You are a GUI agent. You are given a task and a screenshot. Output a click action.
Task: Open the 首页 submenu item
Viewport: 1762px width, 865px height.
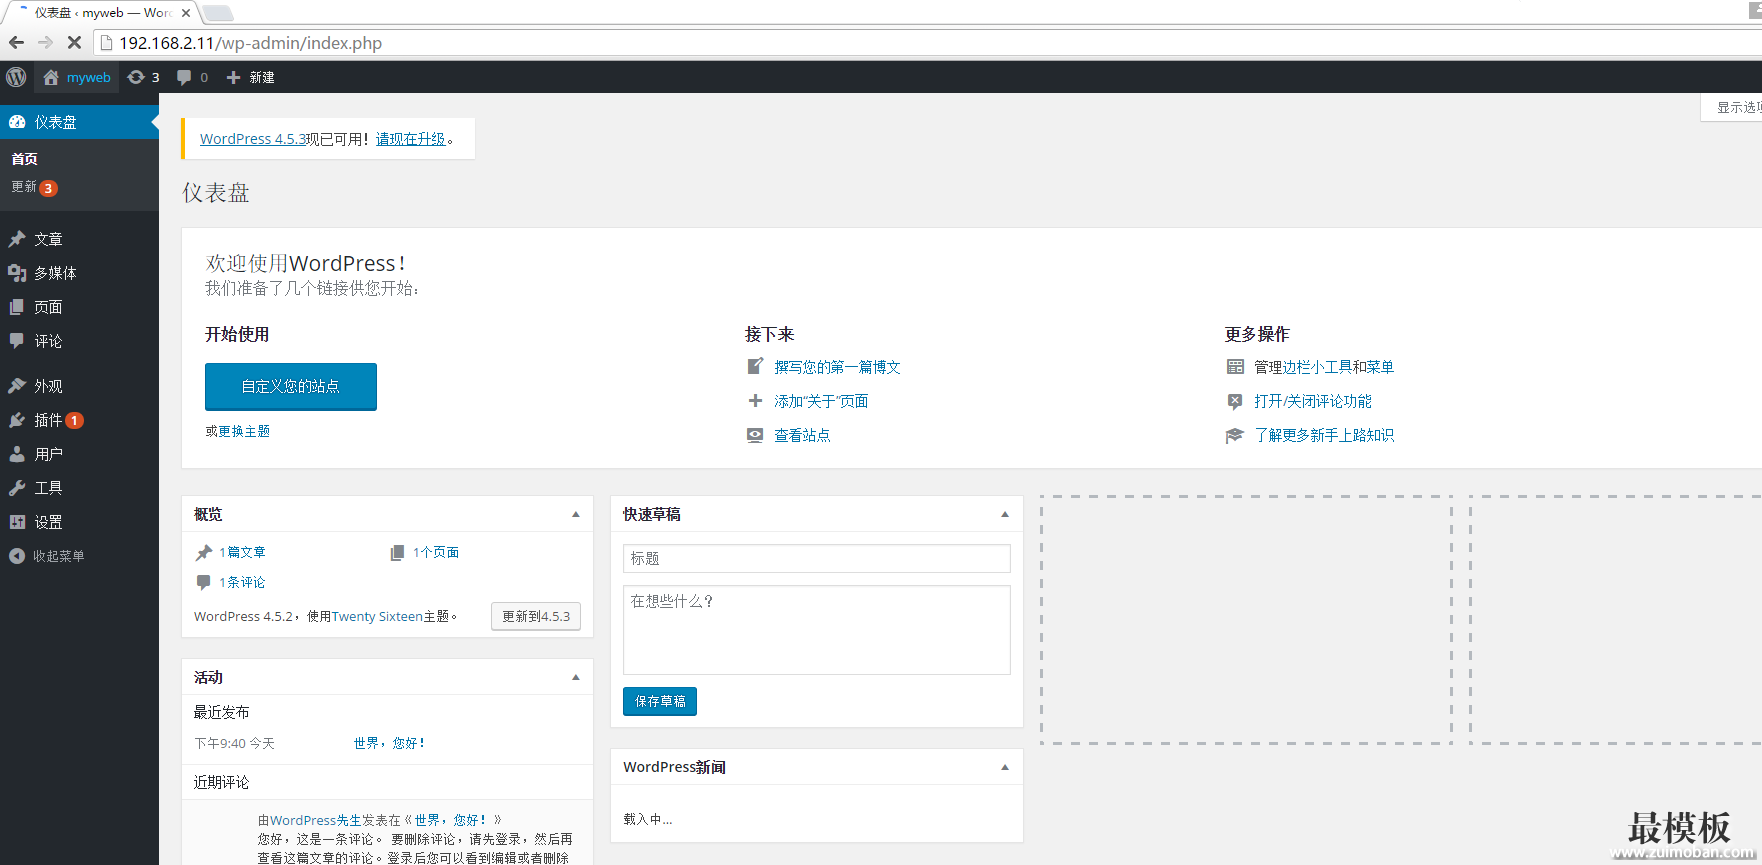(25, 159)
